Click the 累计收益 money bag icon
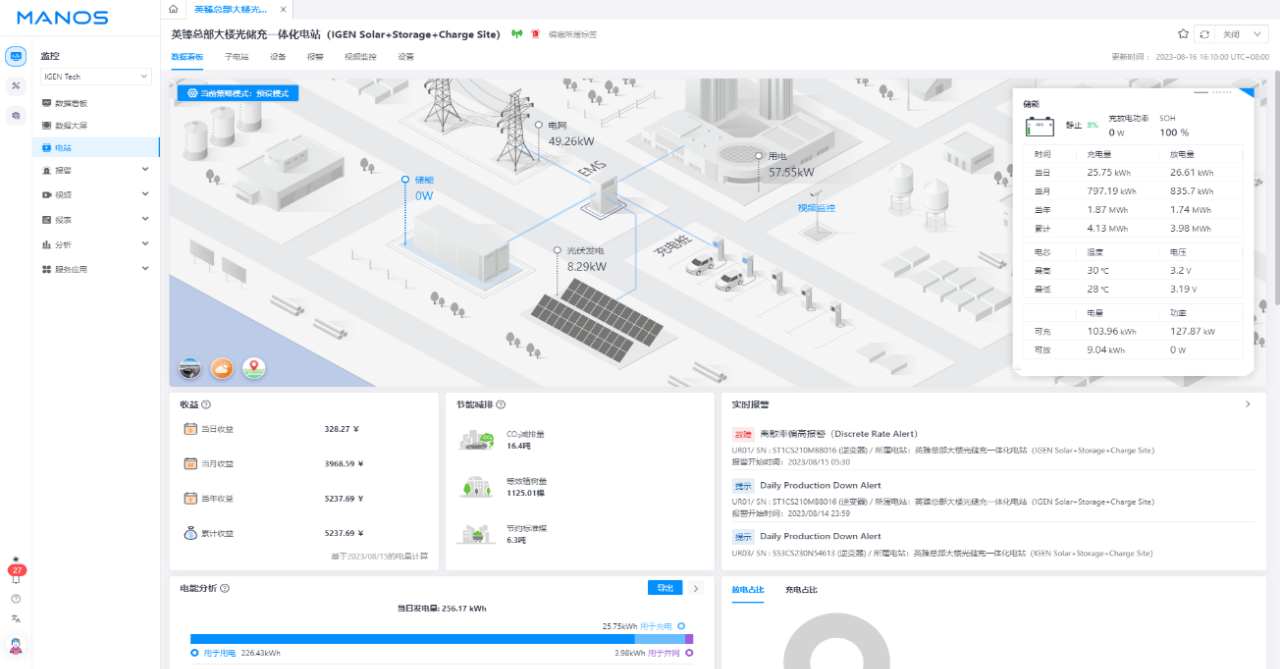This screenshot has height=669, width=1280. (190, 533)
